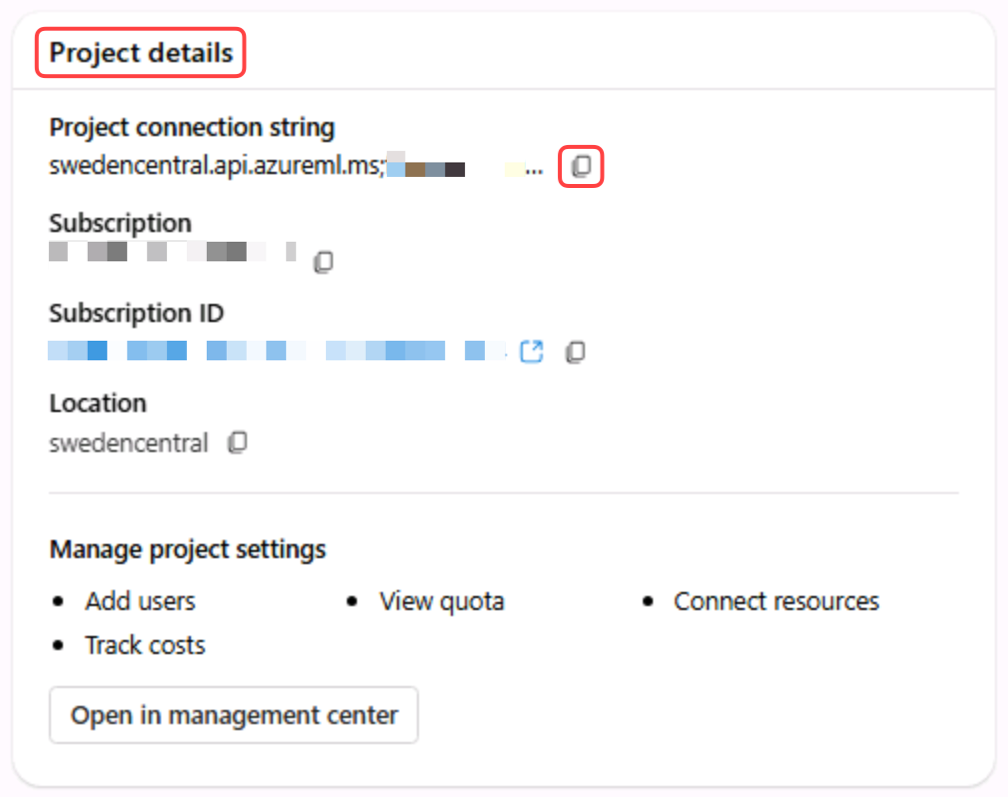The image size is (1008, 797).
Task: Select Connect resources option
Action: click(x=776, y=601)
